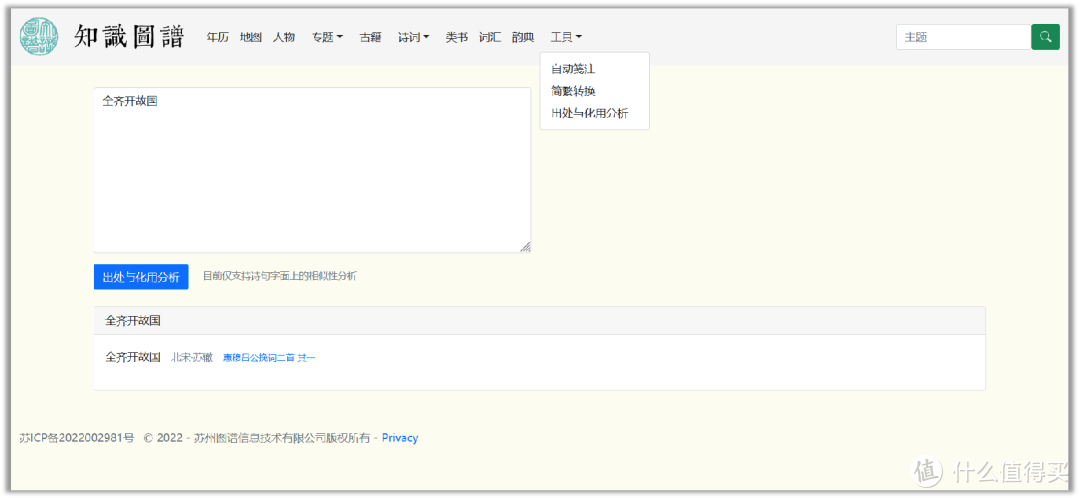
Task: Select 出处与化用分析 menu entry
Action: coord(590,113)
